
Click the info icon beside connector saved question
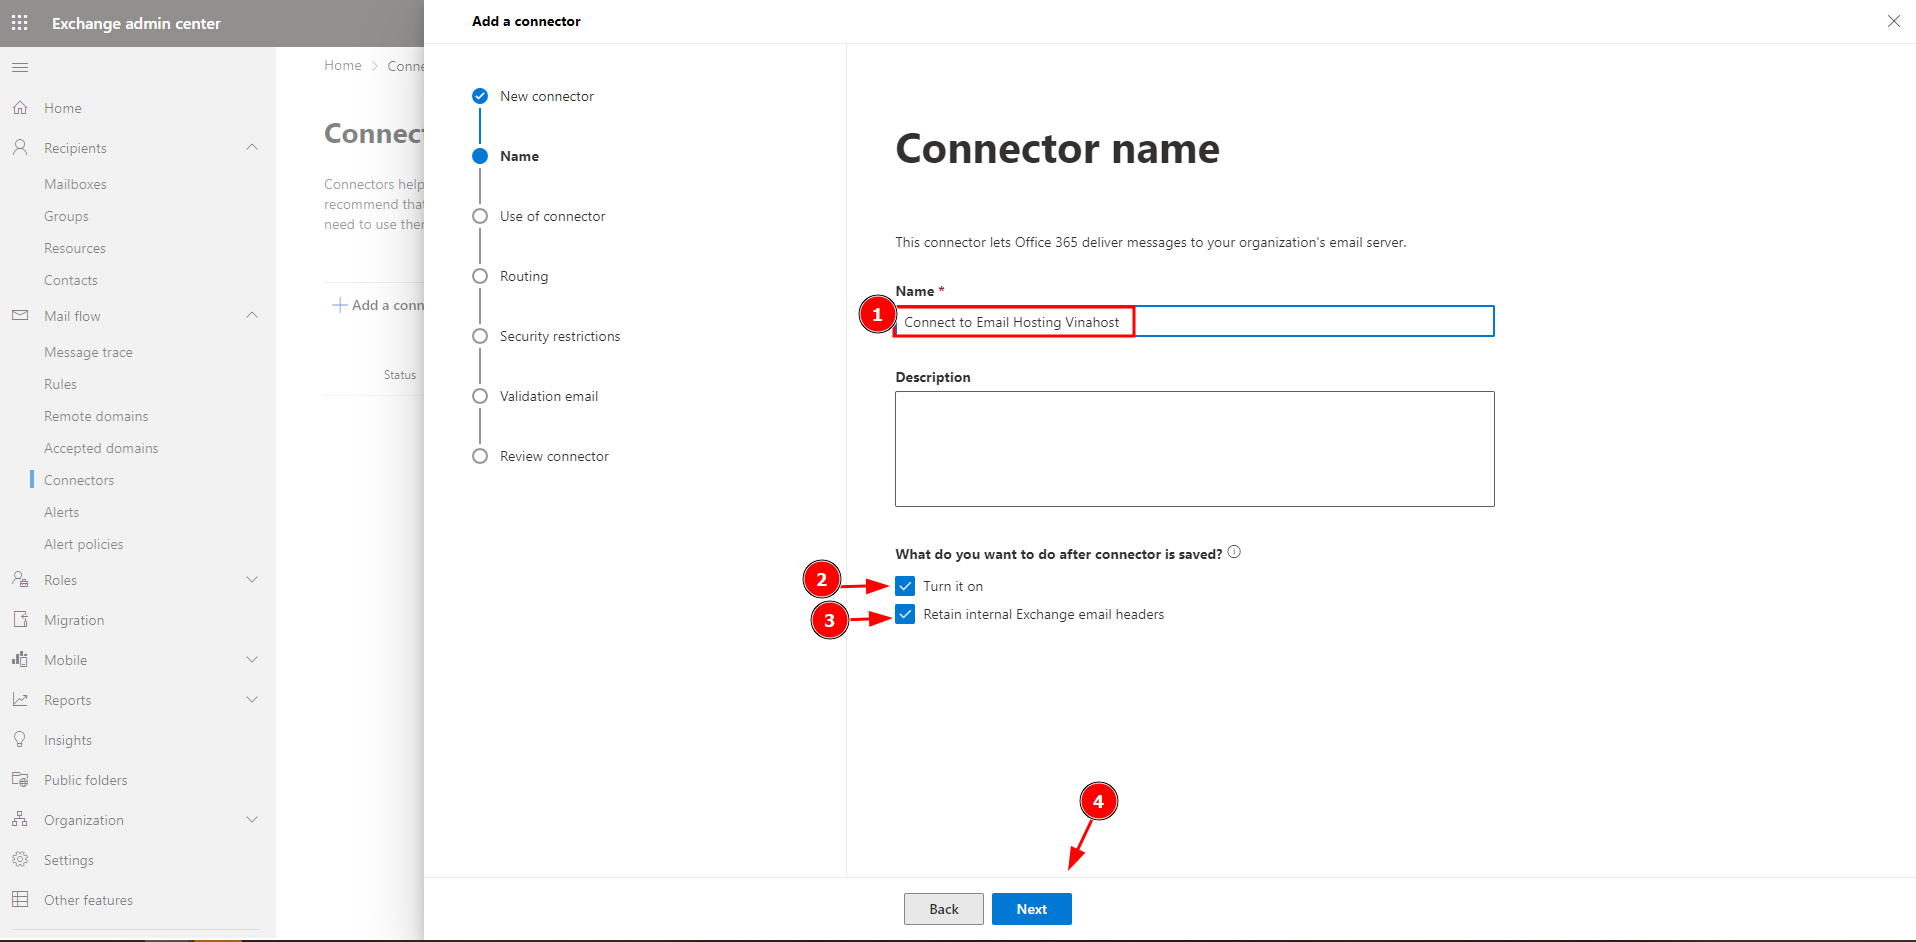1234,552
